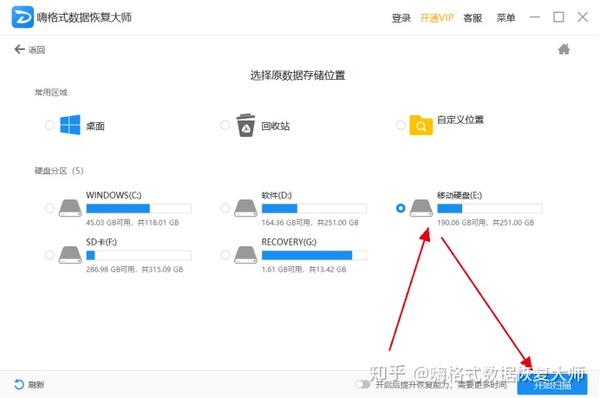Viewport: 600px width, 398px height.
Task: Click the 刷新 refresh label
Action: (x=36, y=385)
